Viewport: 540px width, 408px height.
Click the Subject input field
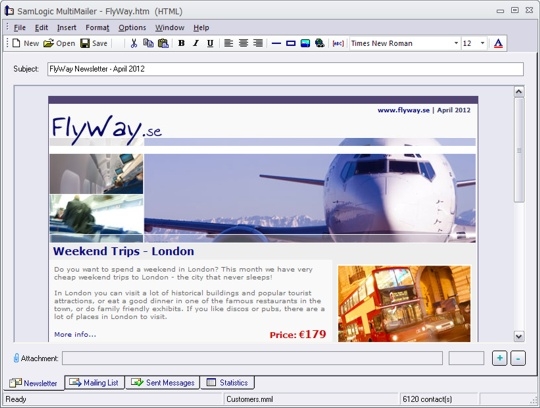coord(285,69)
